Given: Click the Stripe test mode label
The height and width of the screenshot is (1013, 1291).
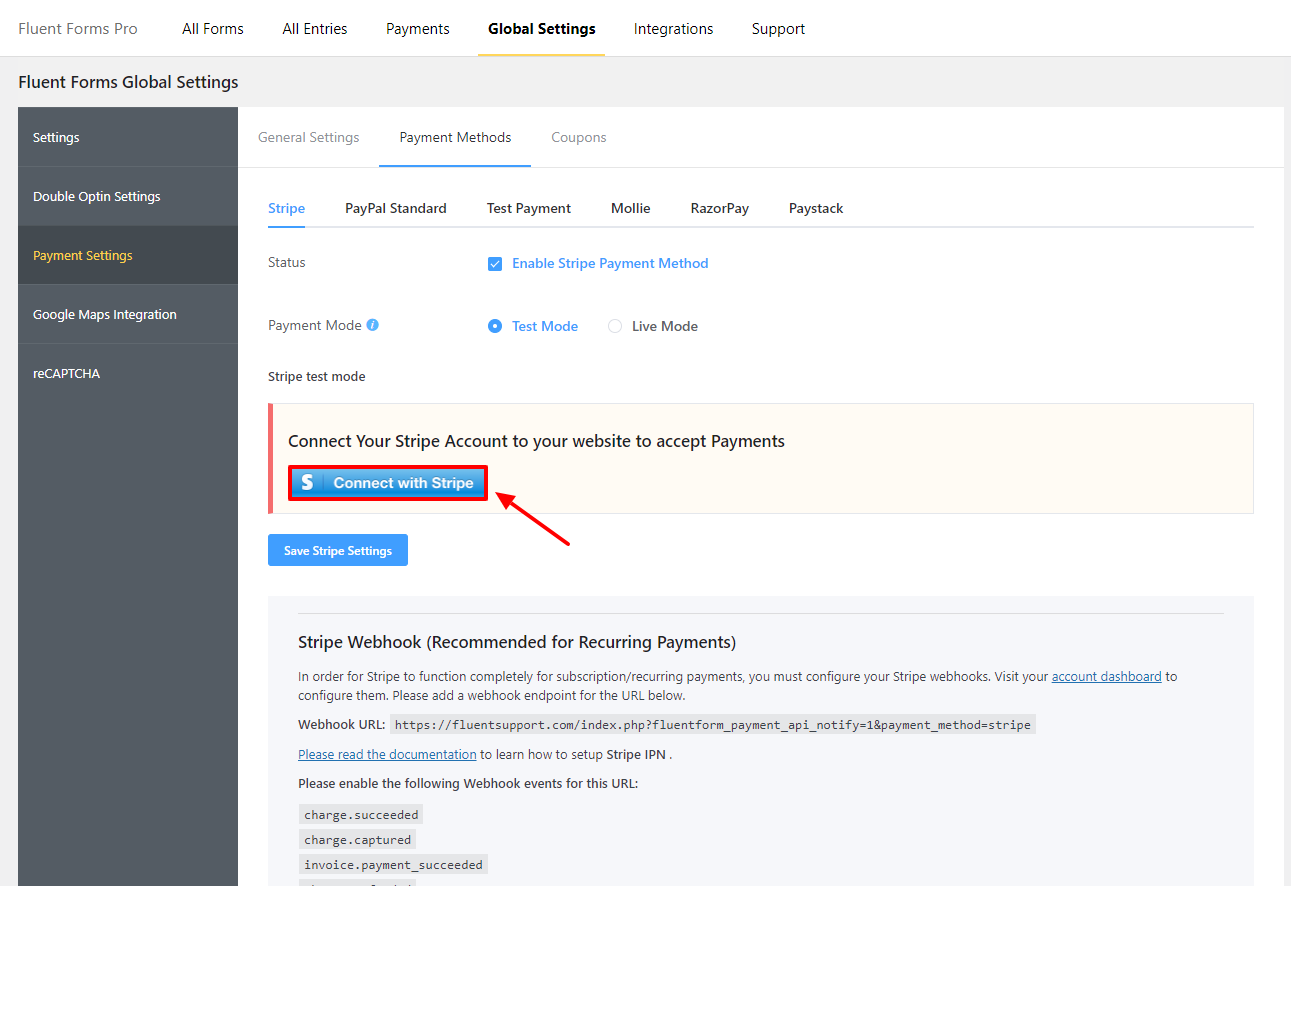Looking at the screenshot, I should click(x=317, y=377).
